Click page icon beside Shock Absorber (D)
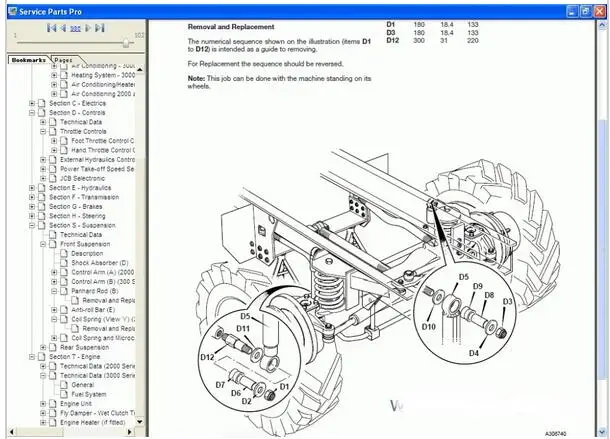The image size is (610, 439). [x=64, y=263]
